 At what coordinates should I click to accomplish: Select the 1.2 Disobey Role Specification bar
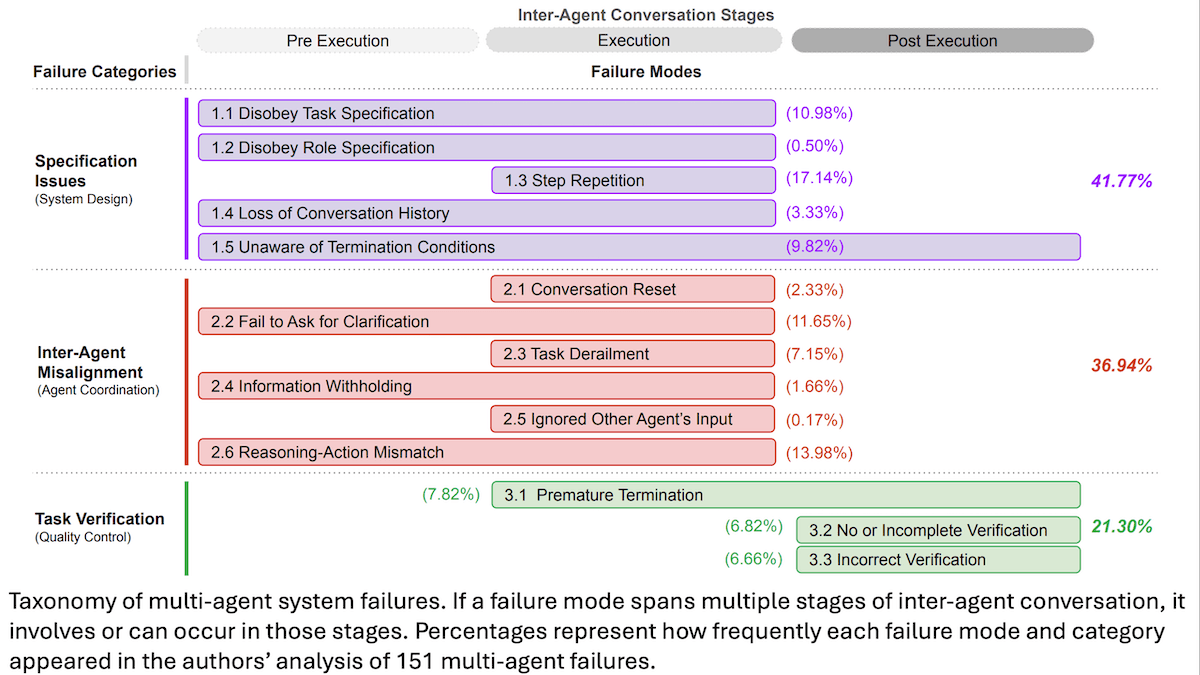[x=487, y=147]
